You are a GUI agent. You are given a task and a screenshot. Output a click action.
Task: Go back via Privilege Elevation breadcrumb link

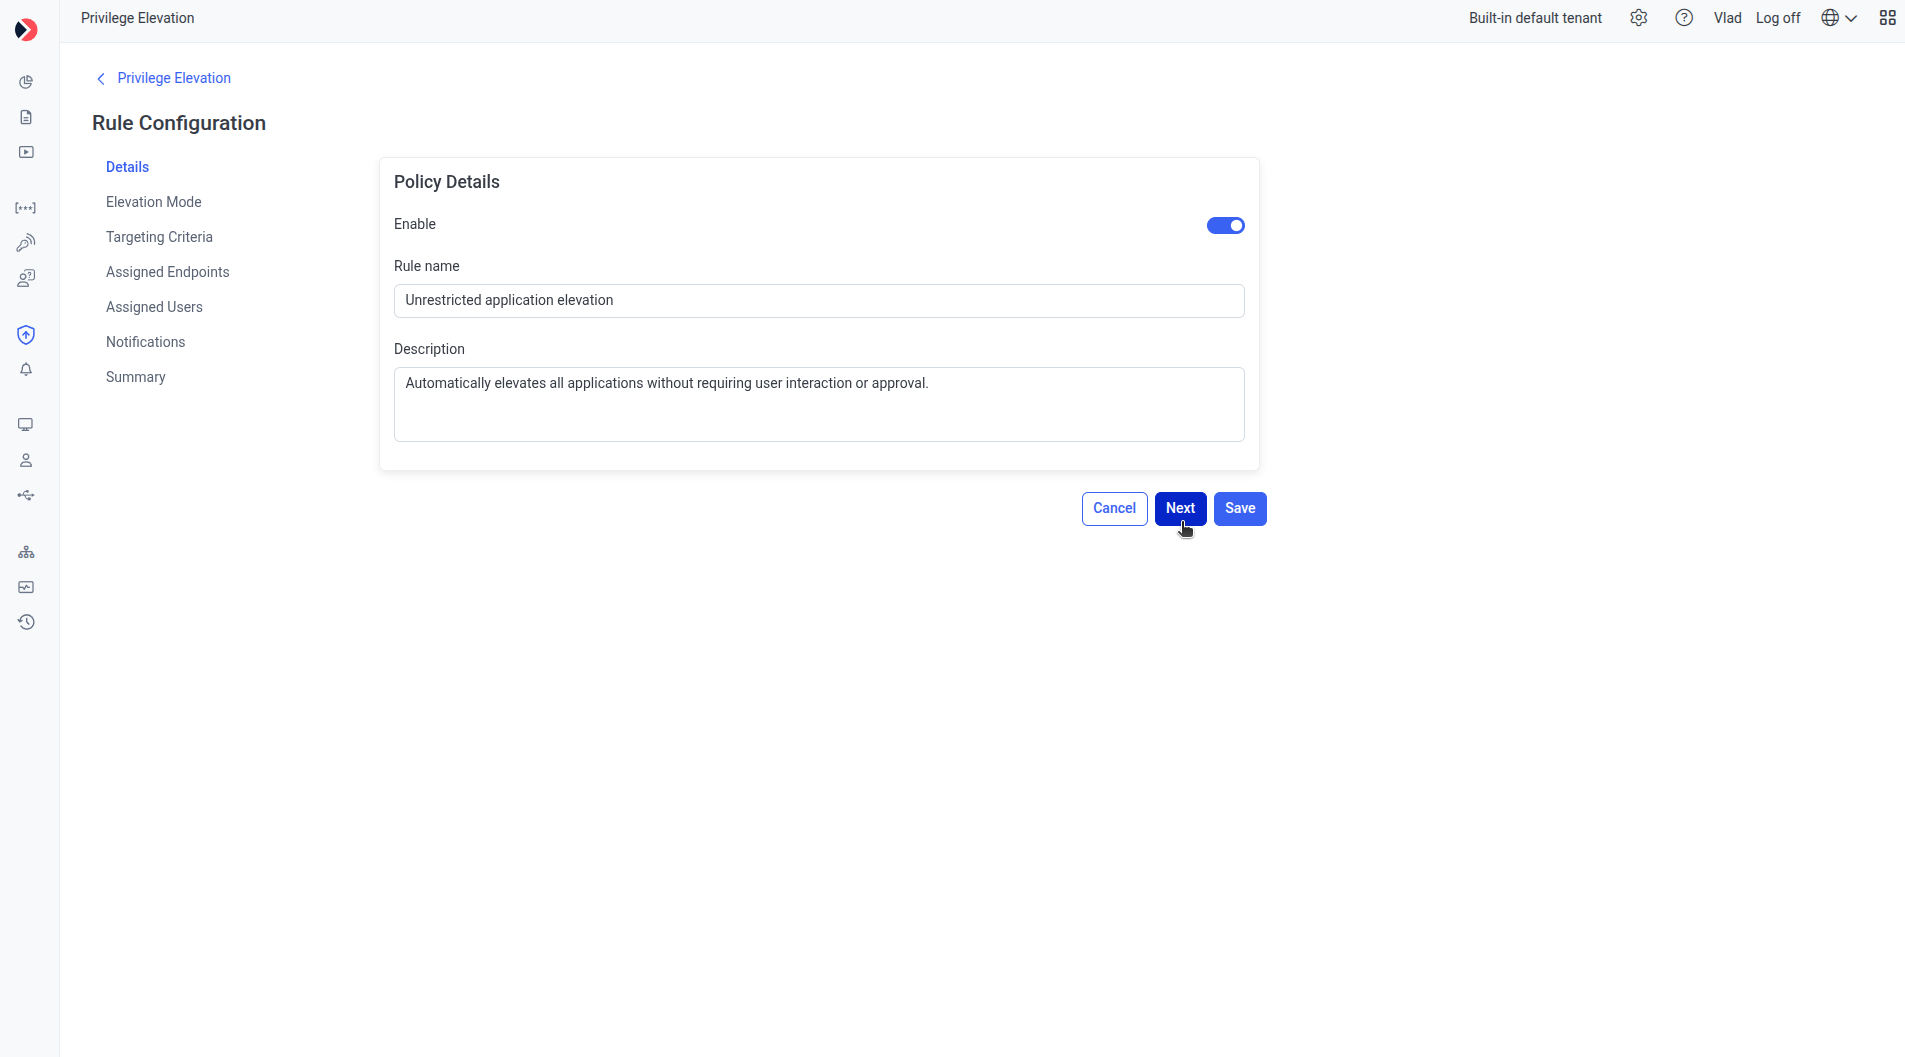coord(173,78)
